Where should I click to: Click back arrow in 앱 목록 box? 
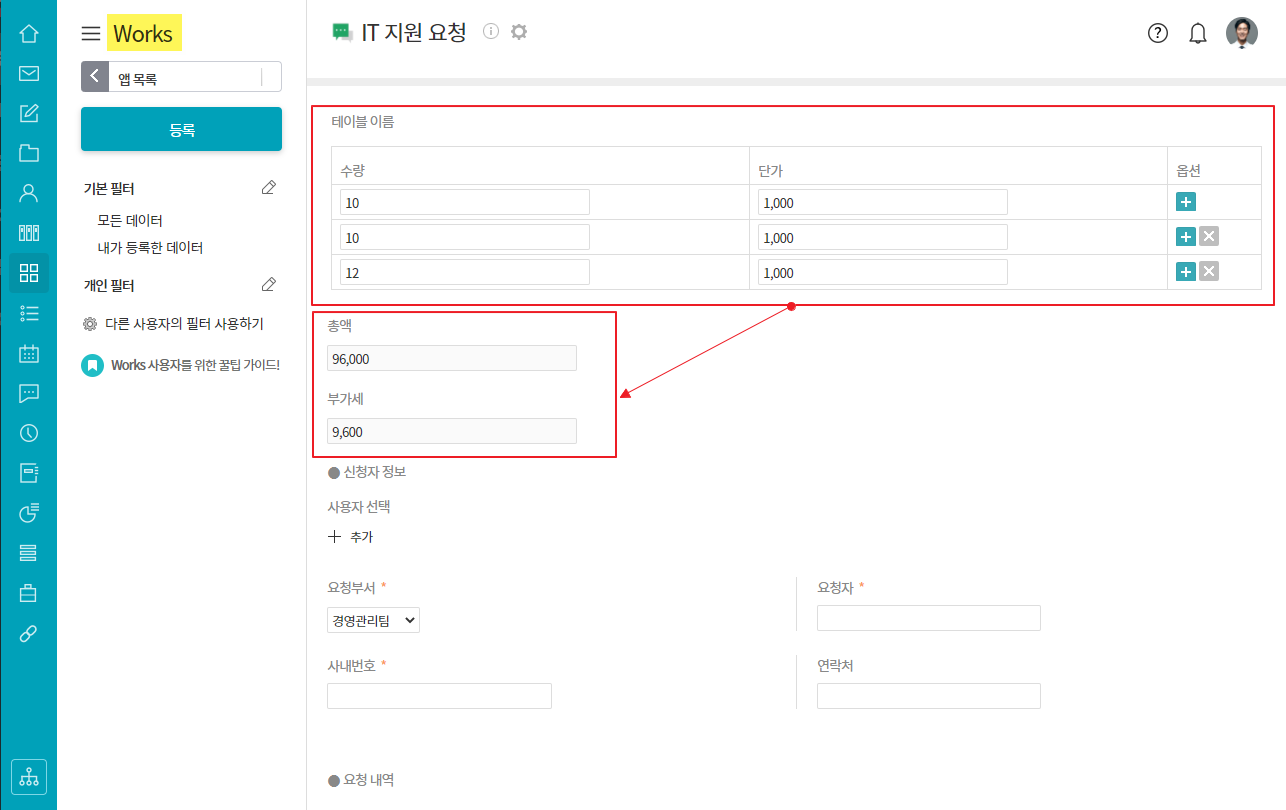coord(95,77)
